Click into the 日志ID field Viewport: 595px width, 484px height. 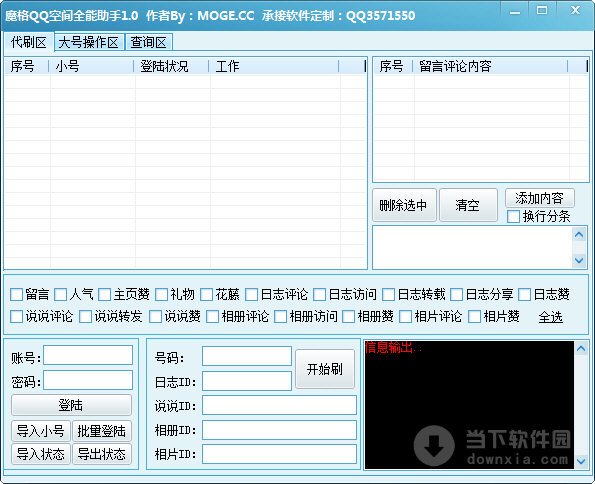point(247,381)
